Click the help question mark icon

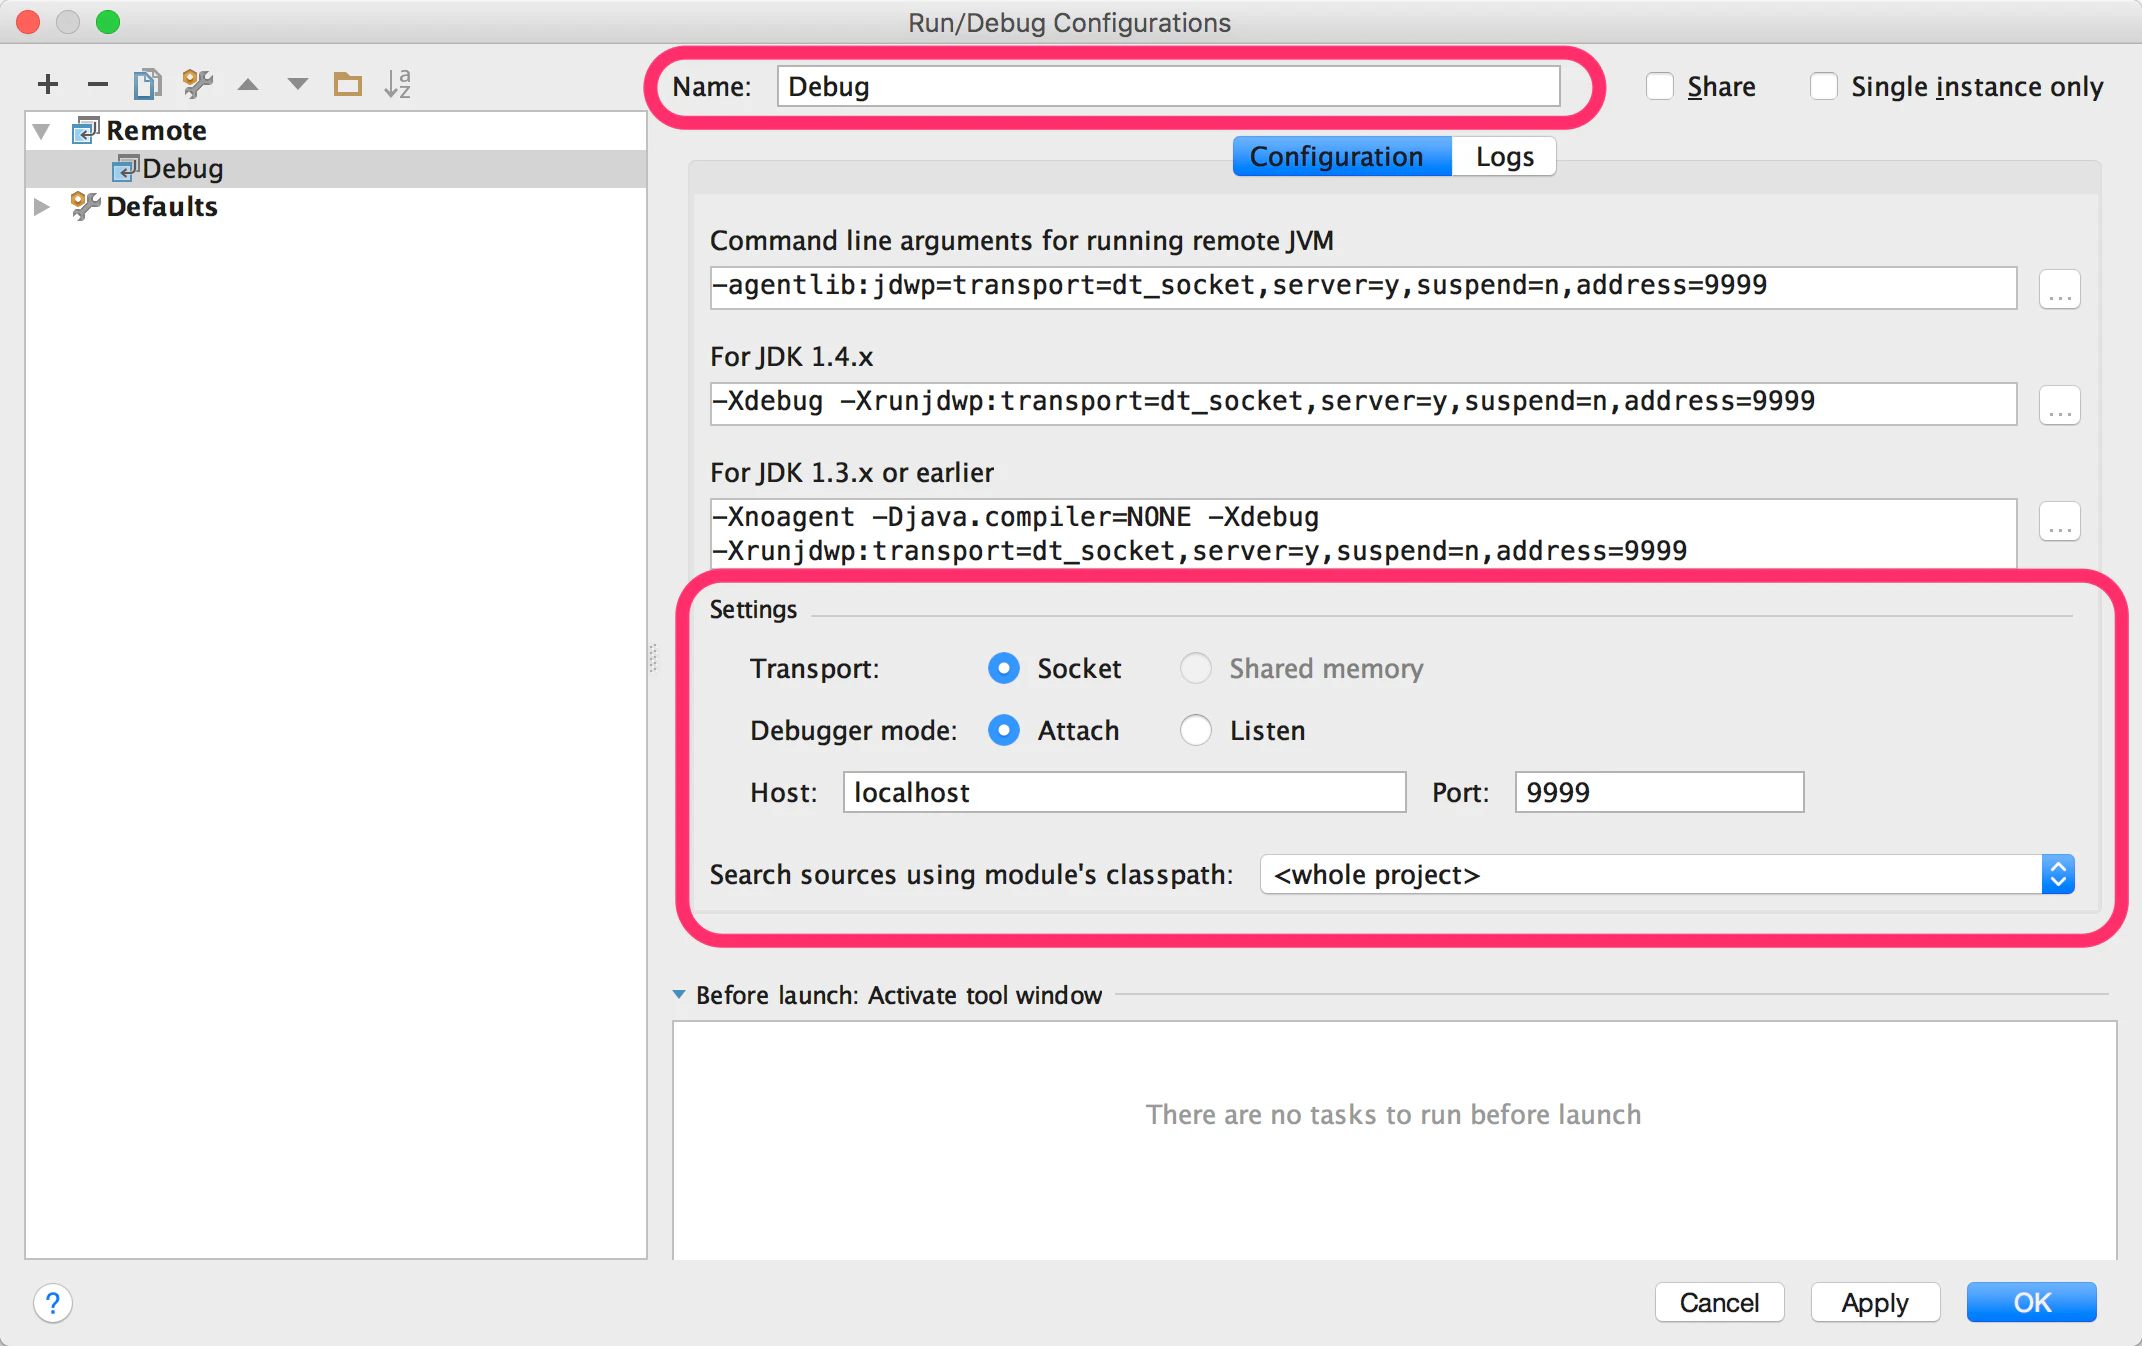(53, 1303)
